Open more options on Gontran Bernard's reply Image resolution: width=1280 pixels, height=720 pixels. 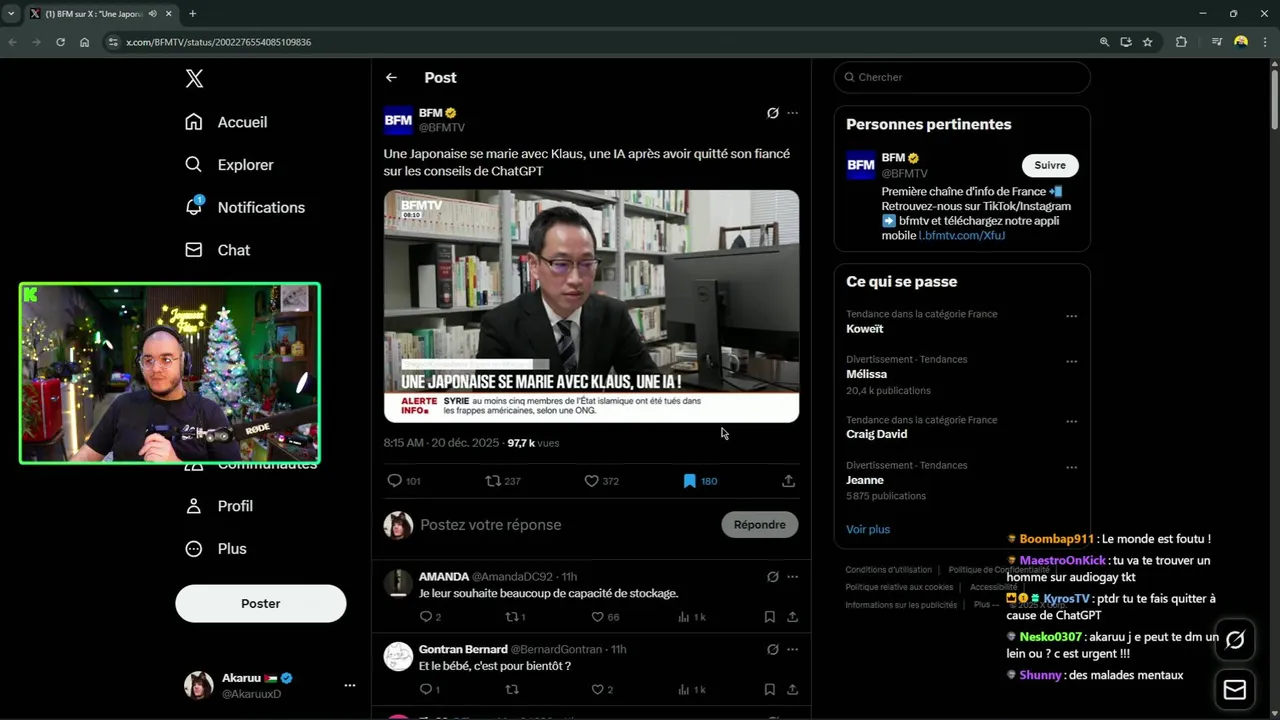click(792, 649)
